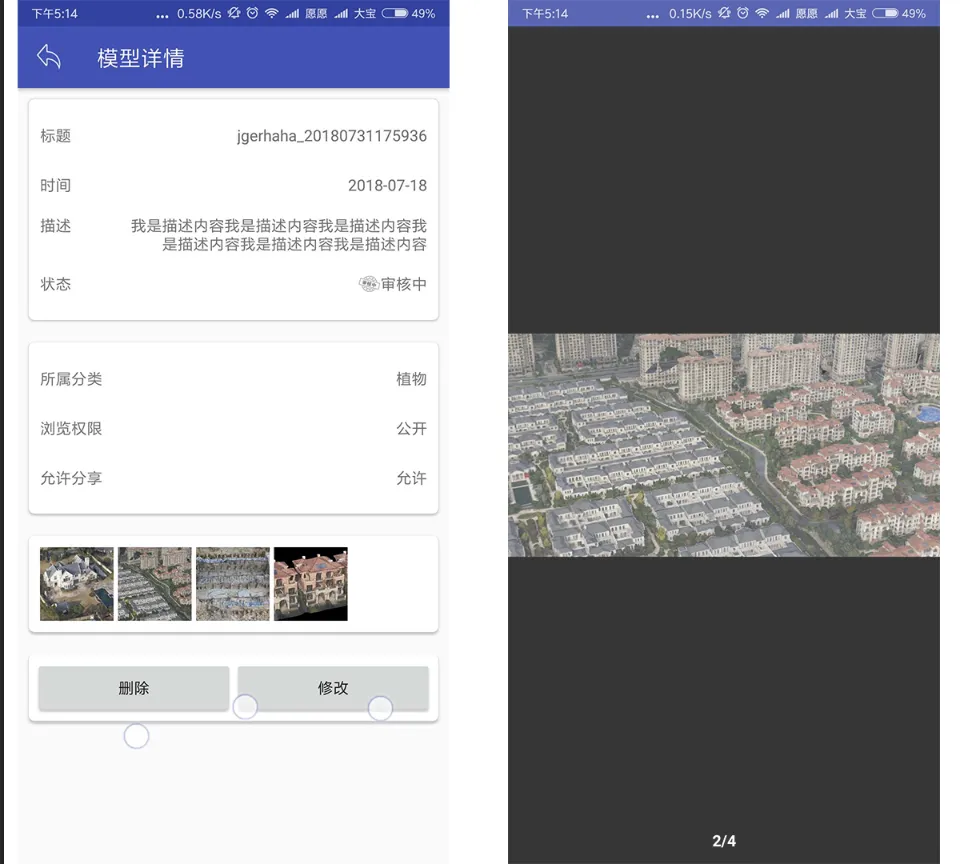Click the 描述 label
Viewport: 974px width, 864px height.
(x=56, y=226)
